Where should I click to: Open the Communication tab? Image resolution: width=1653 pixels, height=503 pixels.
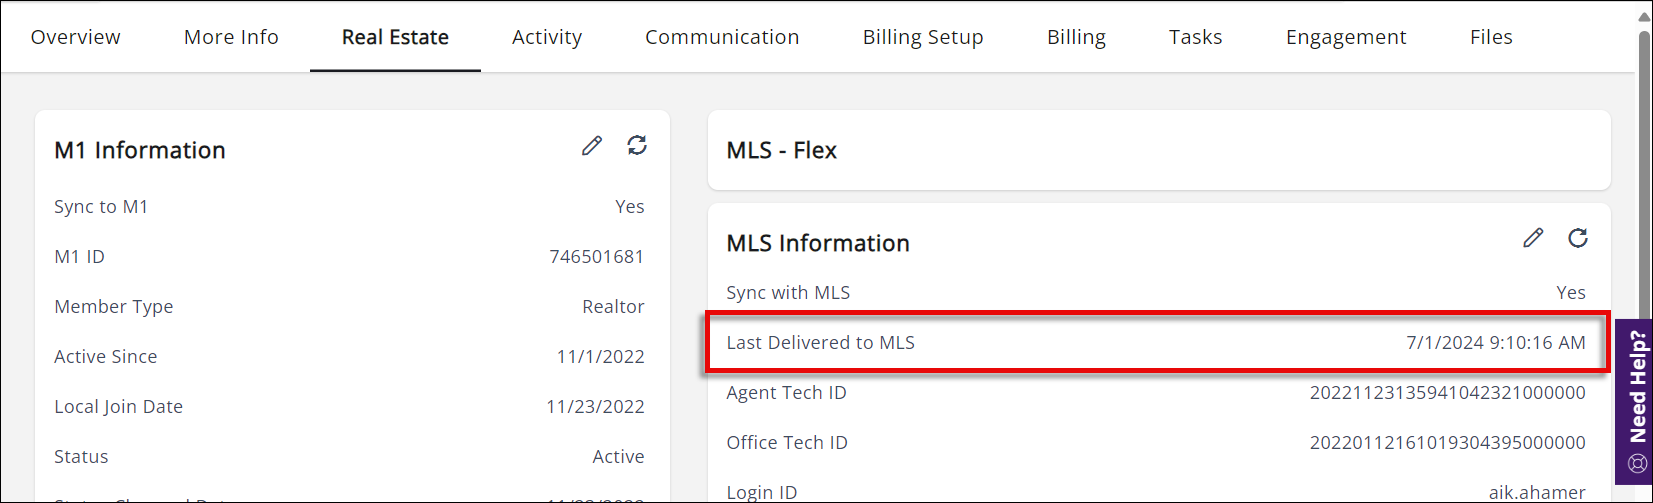[x=722, y=37]
